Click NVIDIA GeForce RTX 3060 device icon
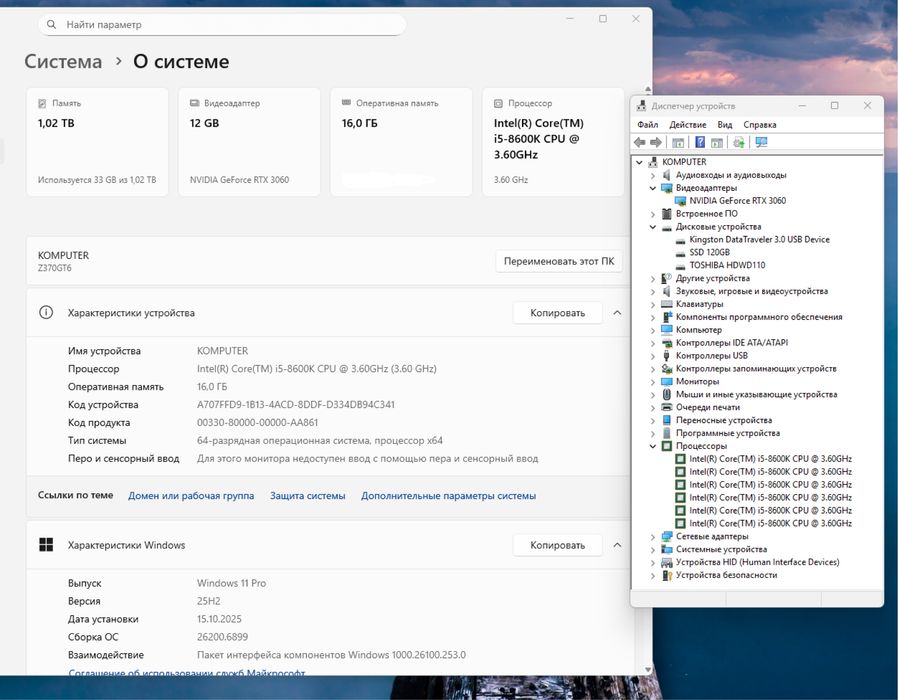Viewport: 898px width, 700px height. pyautogui.click(x=680, y=200)
